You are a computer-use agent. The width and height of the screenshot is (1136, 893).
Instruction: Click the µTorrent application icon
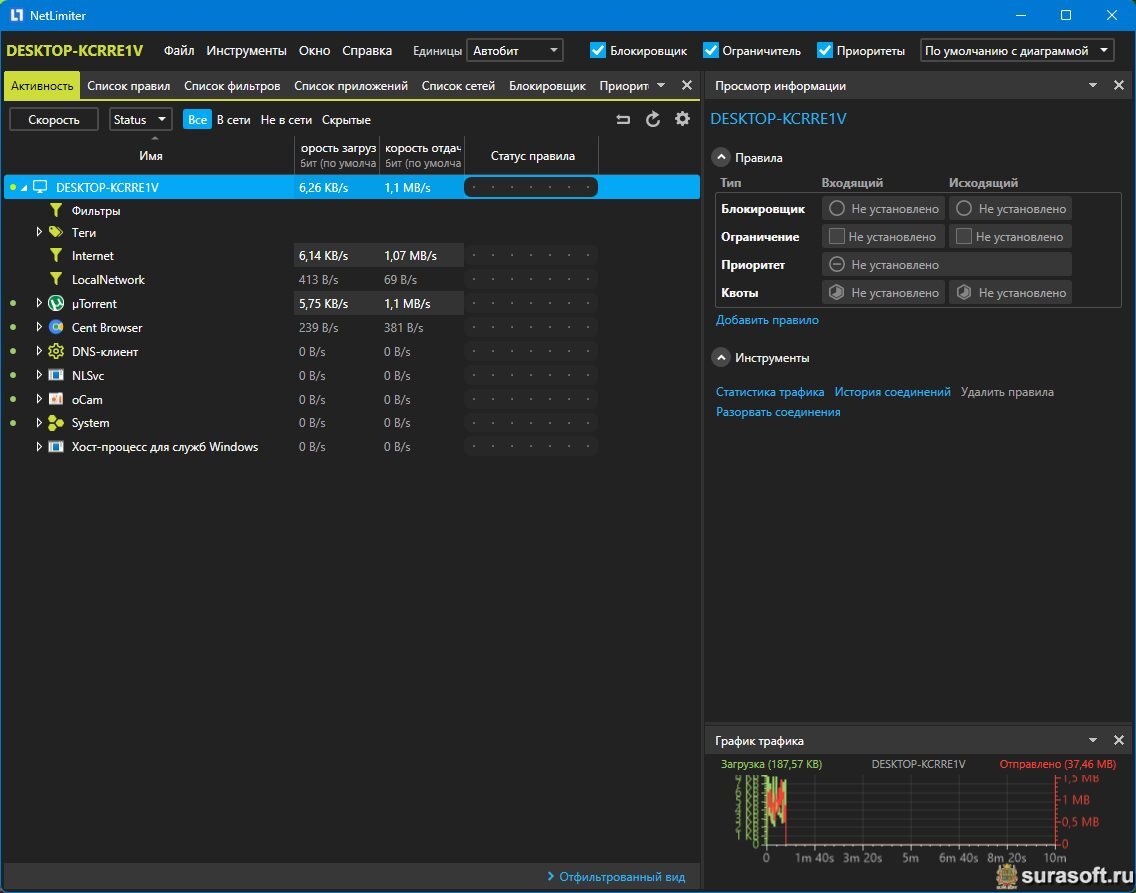[x=56, y=303]
